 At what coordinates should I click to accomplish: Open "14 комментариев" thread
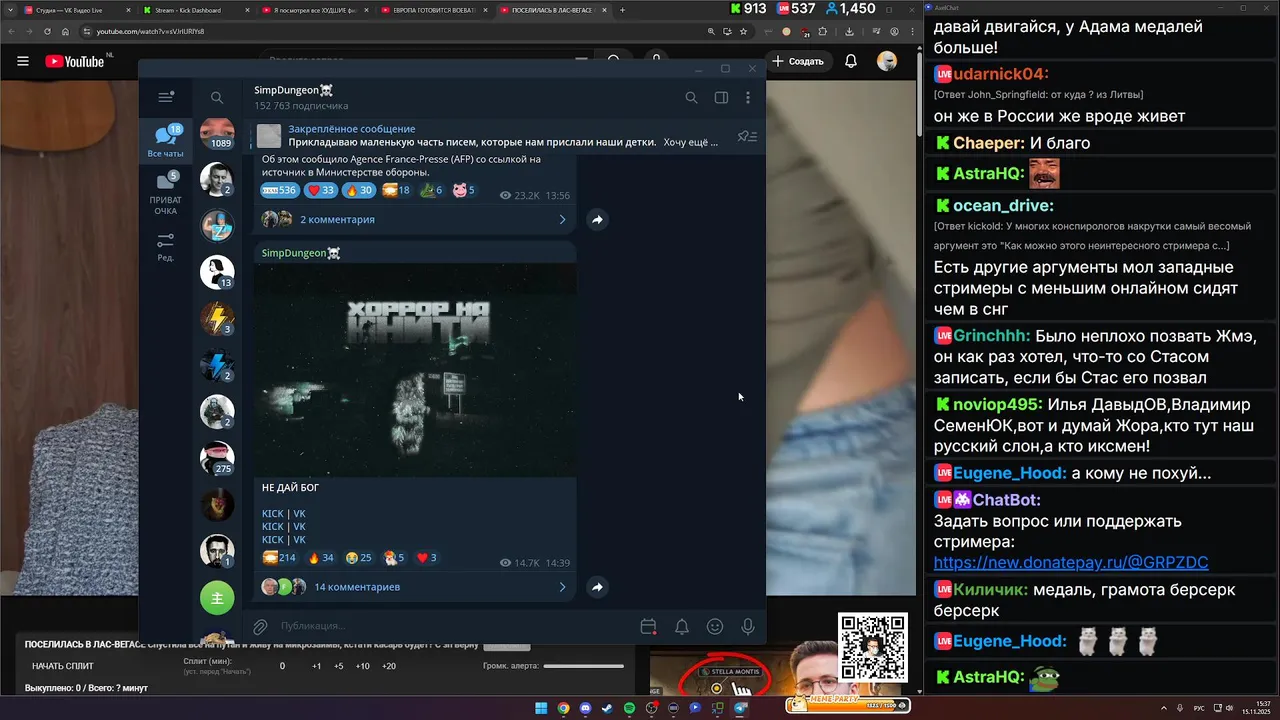click(x=414, y=586)
